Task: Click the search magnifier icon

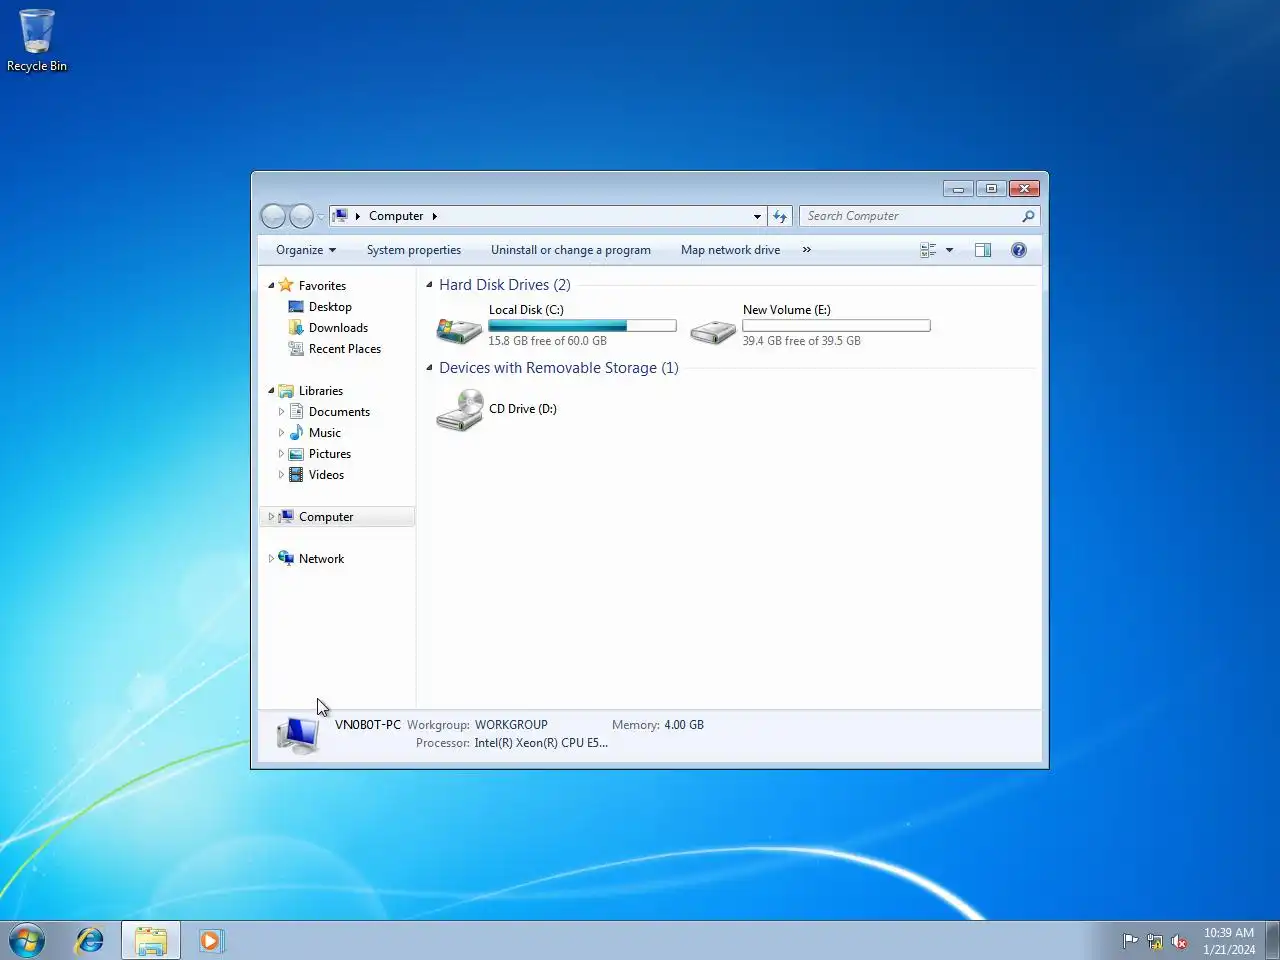Action: [1028, 216]
